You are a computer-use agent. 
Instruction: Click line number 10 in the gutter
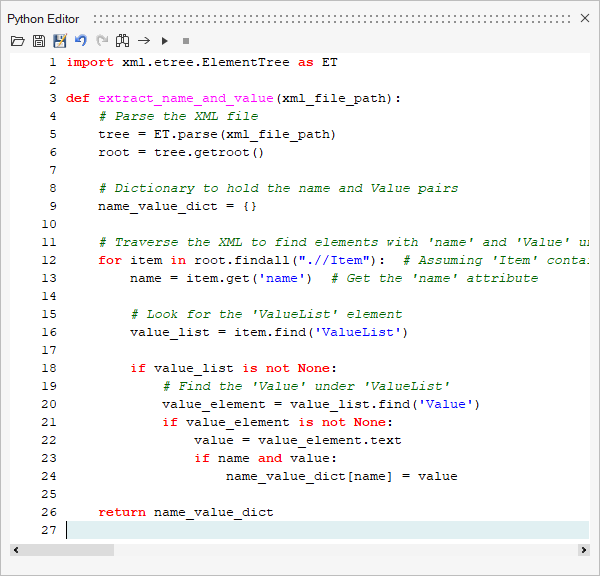49,224
